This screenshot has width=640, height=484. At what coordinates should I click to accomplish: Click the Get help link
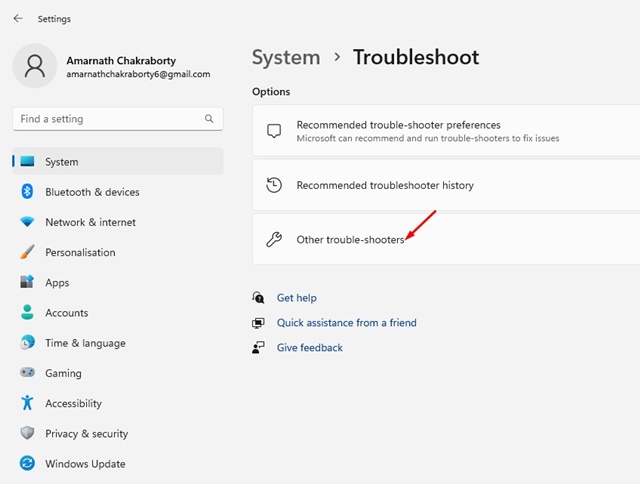point(296,298)
